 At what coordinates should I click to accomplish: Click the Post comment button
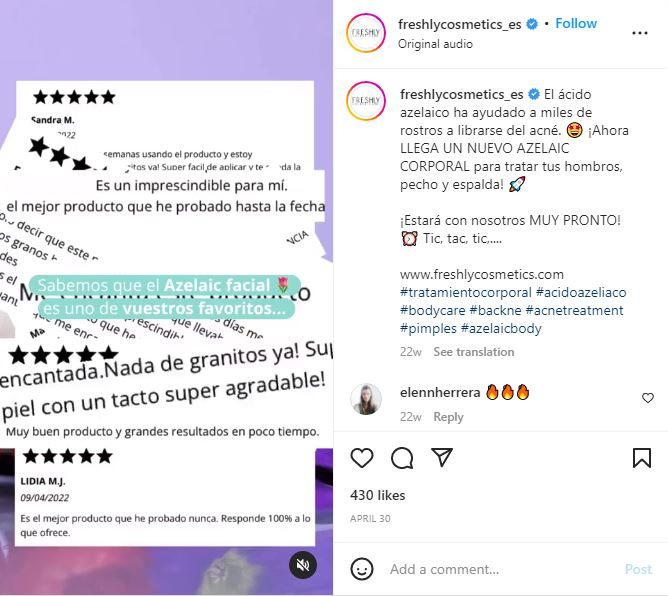click(x=638, y=569)
